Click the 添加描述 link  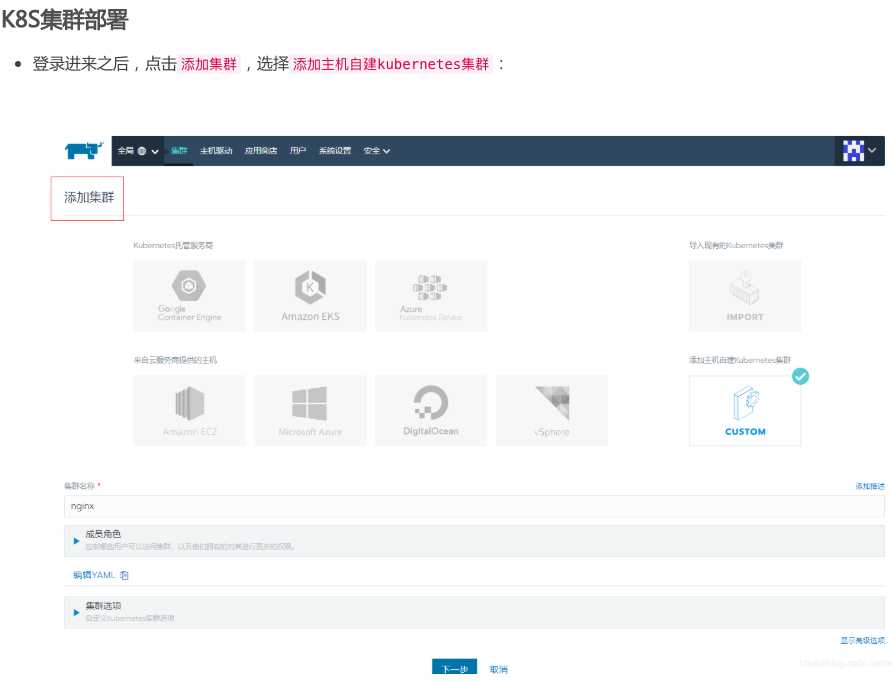point(870,486)
